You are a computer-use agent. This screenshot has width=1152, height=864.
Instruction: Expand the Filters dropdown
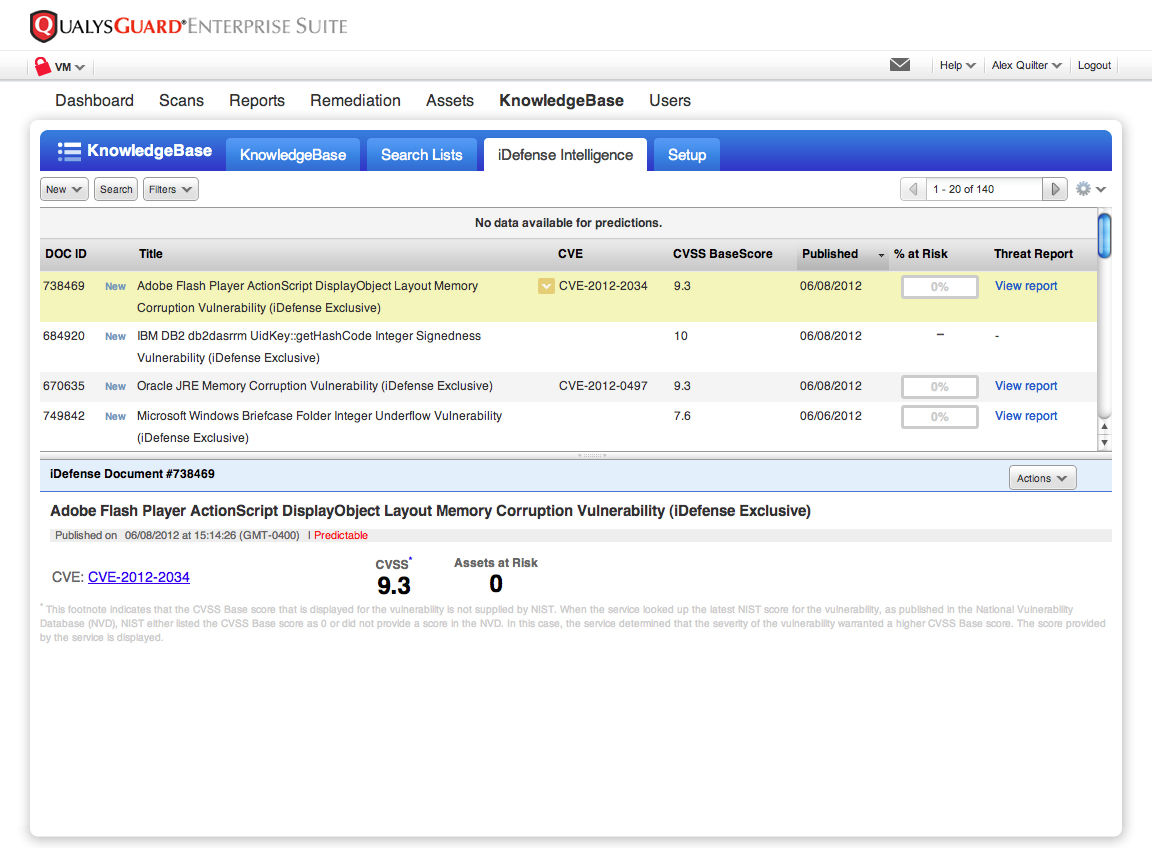(170, 189)
